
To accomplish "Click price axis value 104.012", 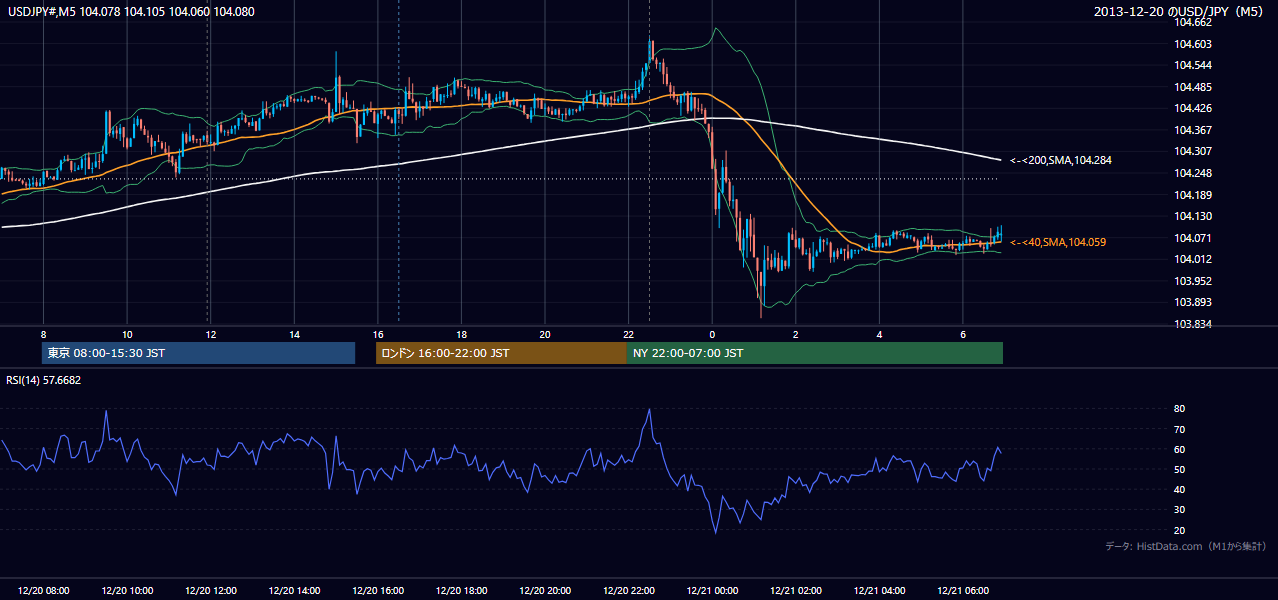I will (1194, 259).
